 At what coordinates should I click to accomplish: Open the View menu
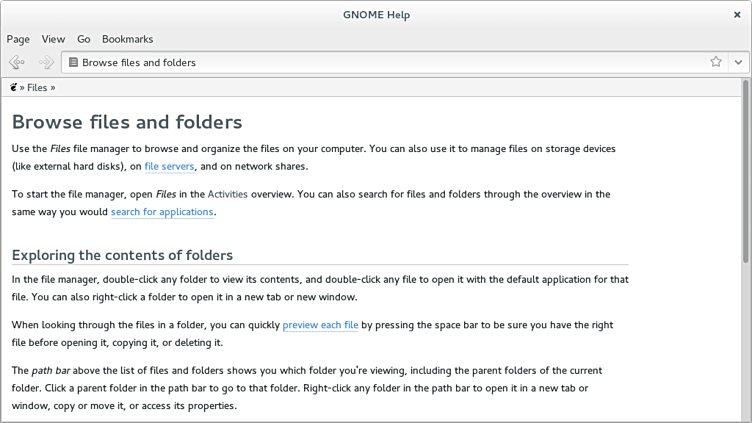[x=53, y=39]
